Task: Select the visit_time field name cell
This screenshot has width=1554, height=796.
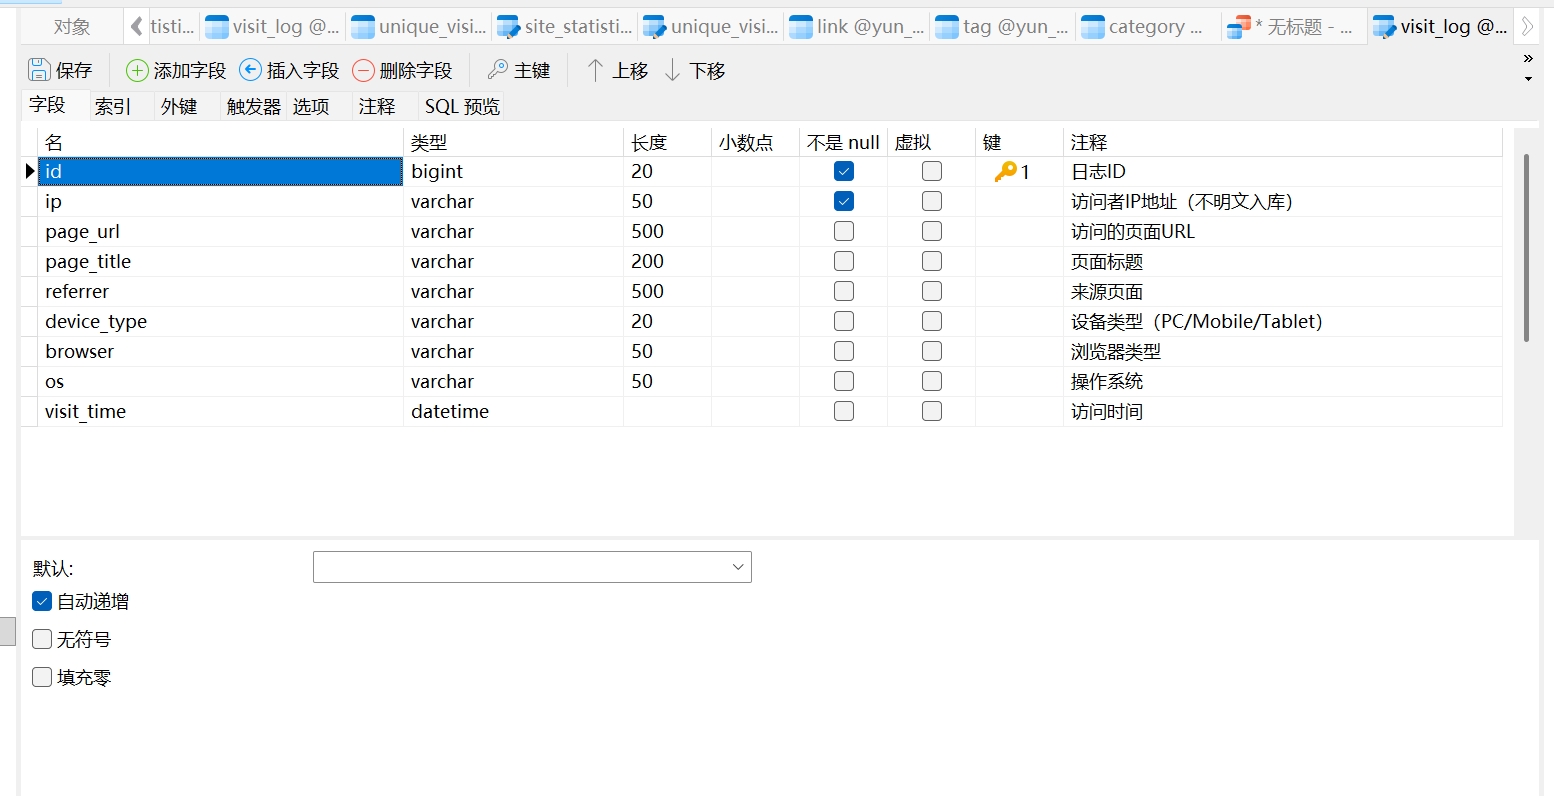Action: 220,412
